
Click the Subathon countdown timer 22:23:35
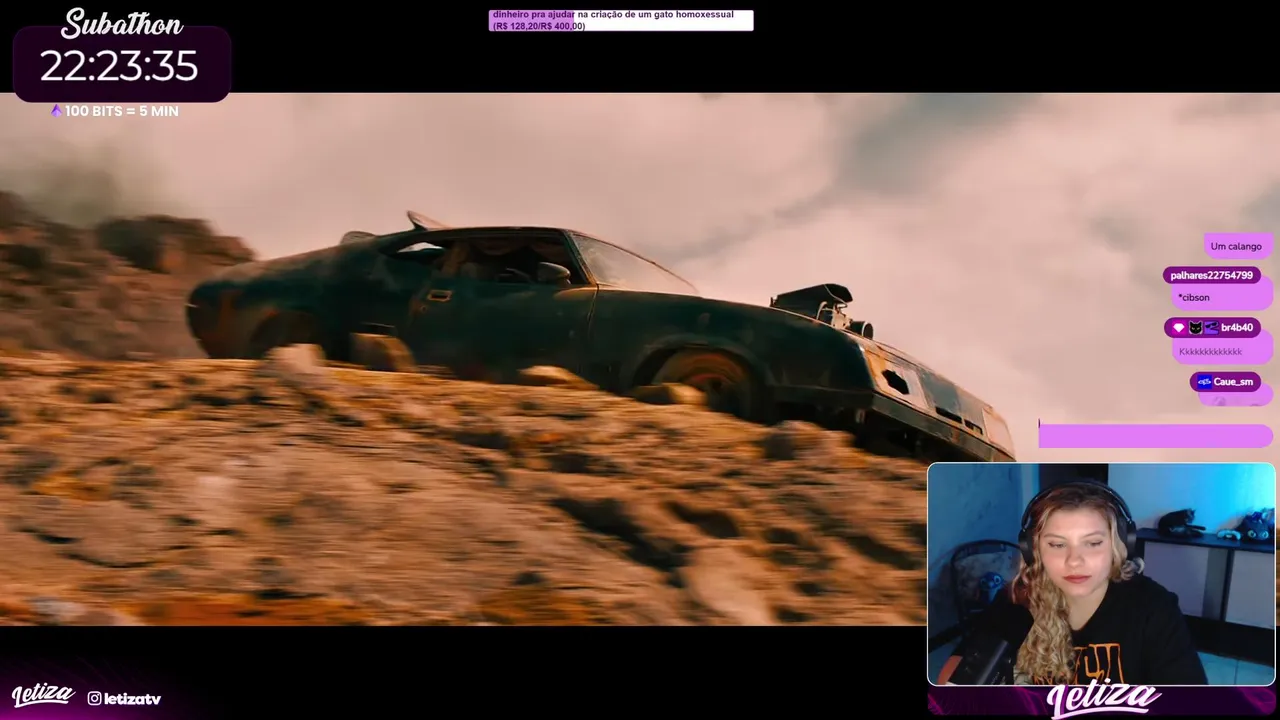pos(119,66)
